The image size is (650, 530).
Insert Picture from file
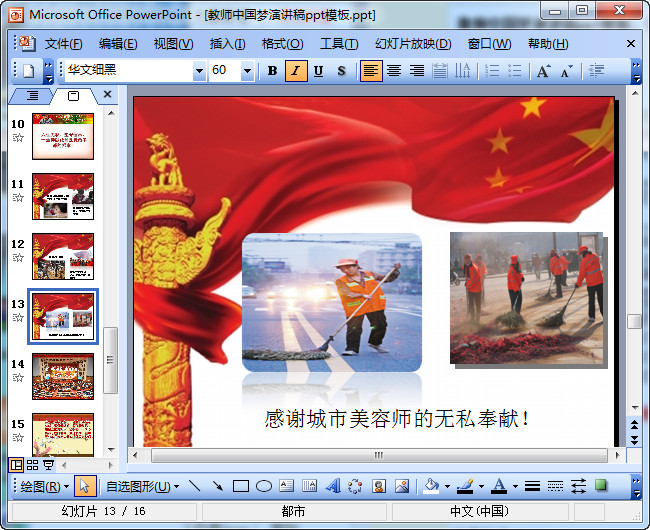pos(402,486)
